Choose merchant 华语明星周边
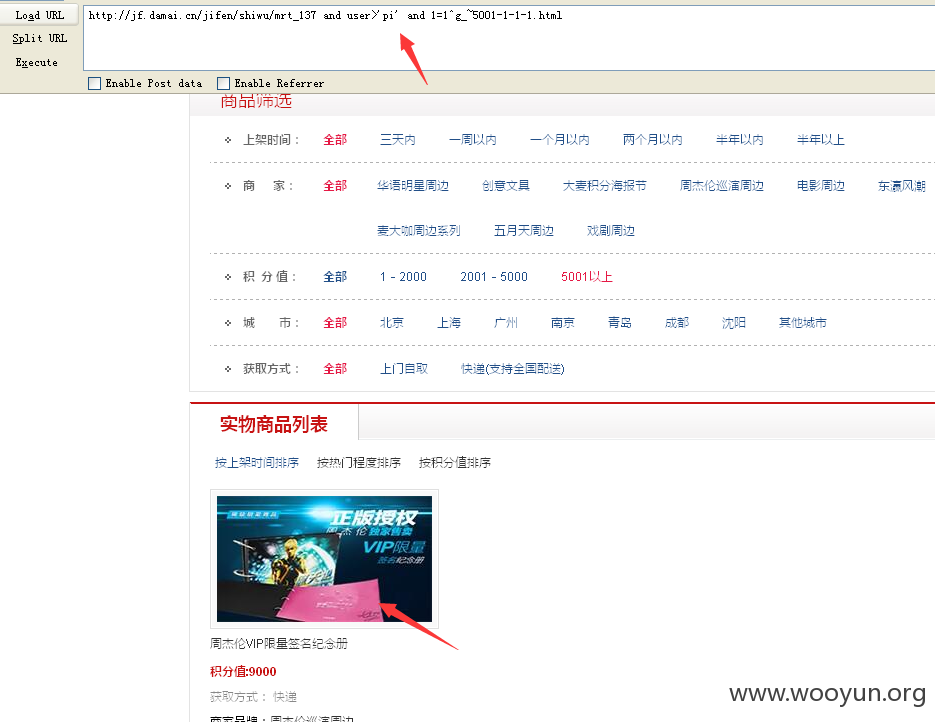 (413, 185)
